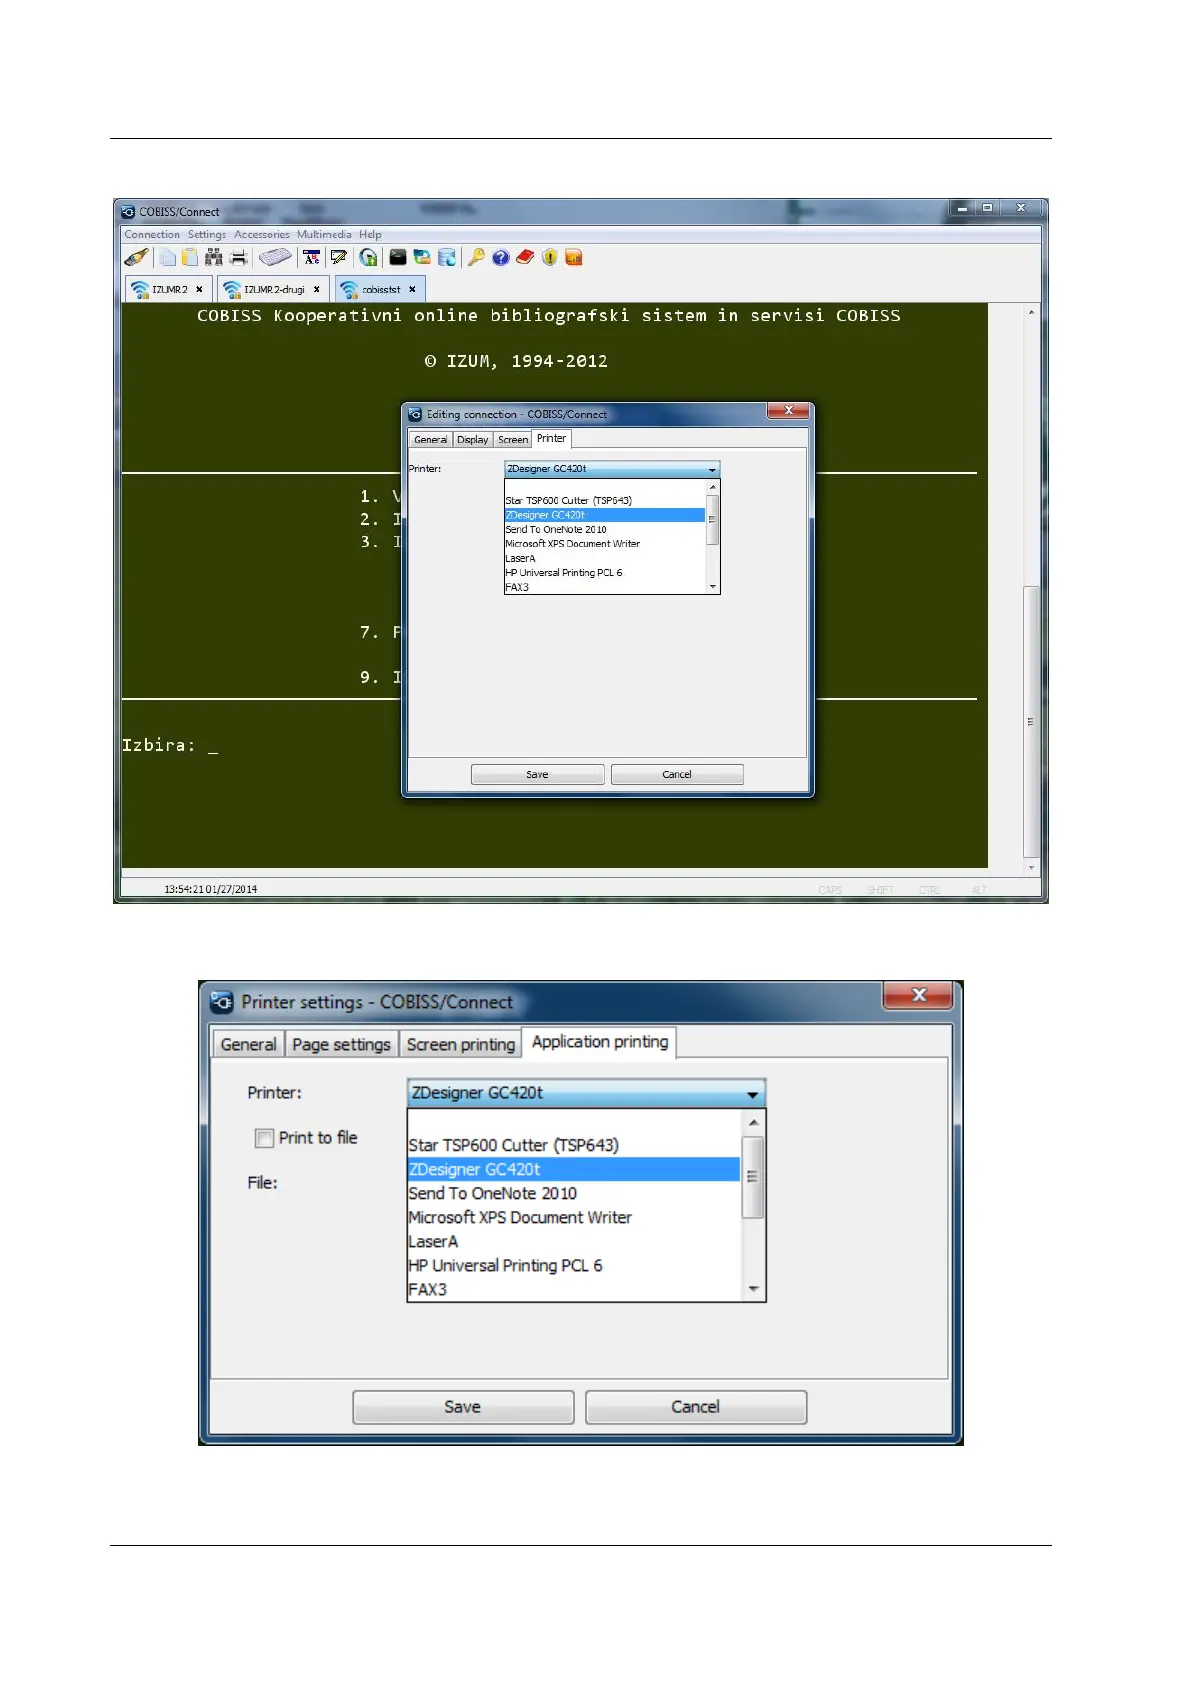The image size is (1191, 1684).
Task: Open General tab in Printer settings dialog
Action: click(x=248, y=1044)
